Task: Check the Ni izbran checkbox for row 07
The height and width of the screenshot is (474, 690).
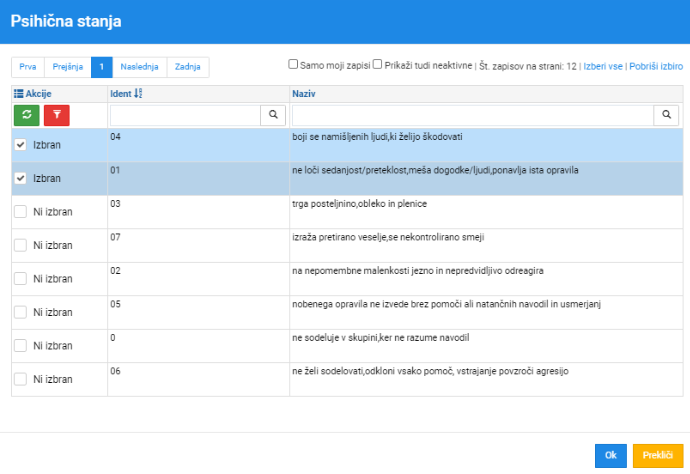Action: point(20,245)
